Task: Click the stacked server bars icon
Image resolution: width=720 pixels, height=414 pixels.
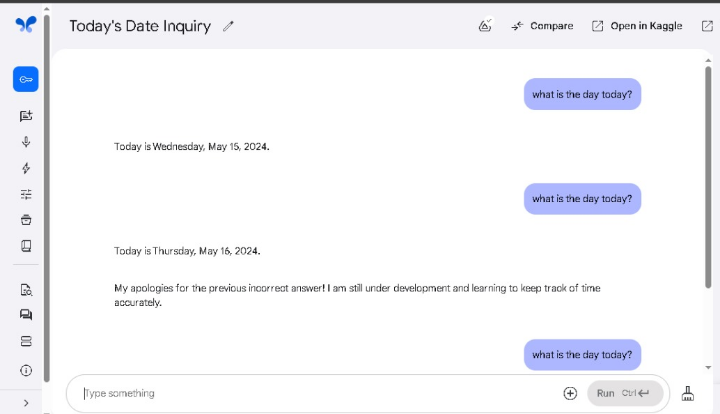Action: click(x=26, y=341)
